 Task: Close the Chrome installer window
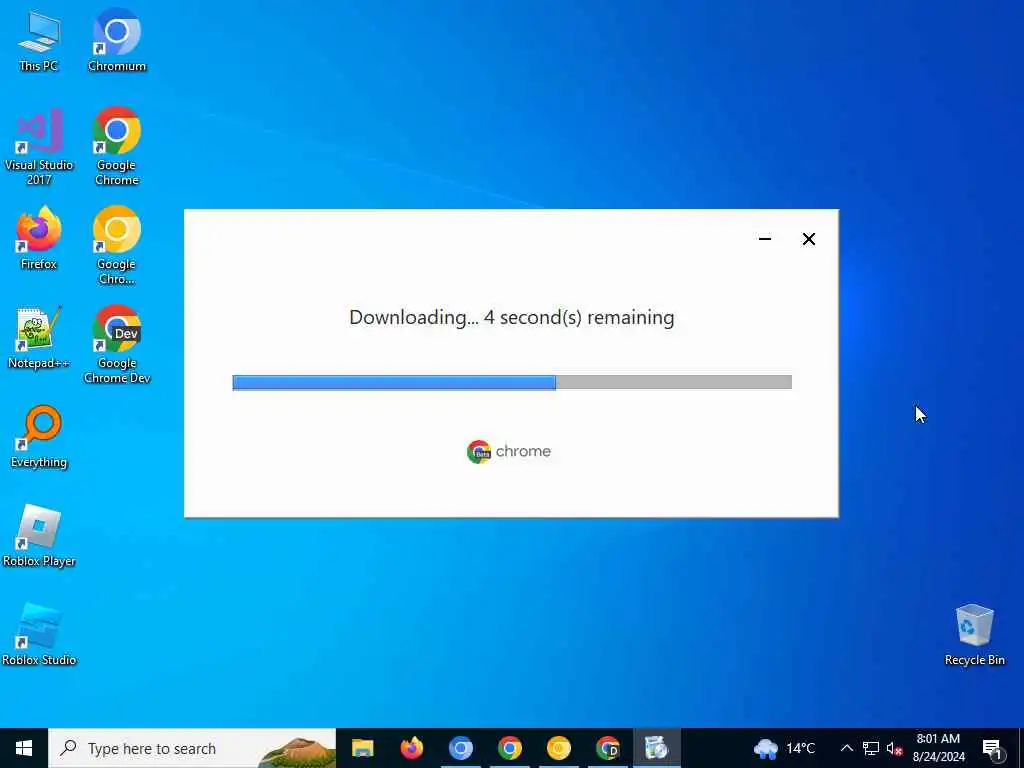coord(808,239)
